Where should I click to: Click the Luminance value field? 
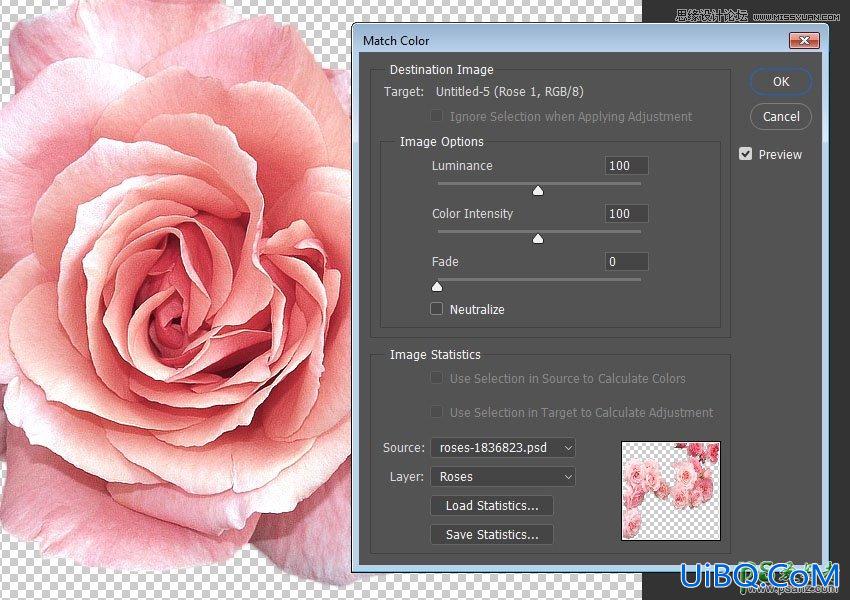click(x=626, y=166)
